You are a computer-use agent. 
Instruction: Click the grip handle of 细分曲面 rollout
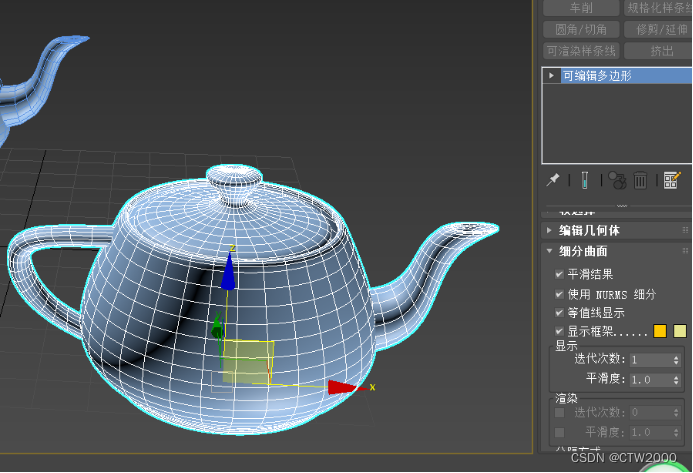(x=685, y=251)
